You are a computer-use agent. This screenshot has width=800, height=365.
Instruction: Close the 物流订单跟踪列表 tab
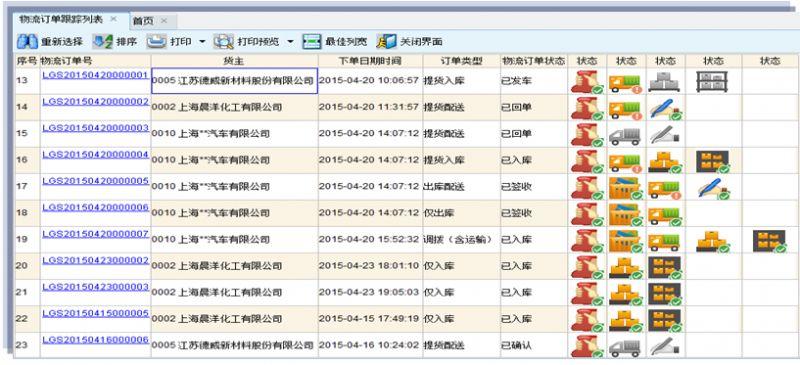click(x=113, y=19)
